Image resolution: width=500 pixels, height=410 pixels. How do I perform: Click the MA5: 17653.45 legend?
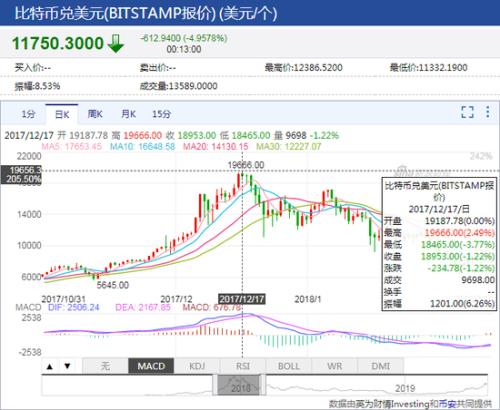pyautogui.click(x=71, y=146)
